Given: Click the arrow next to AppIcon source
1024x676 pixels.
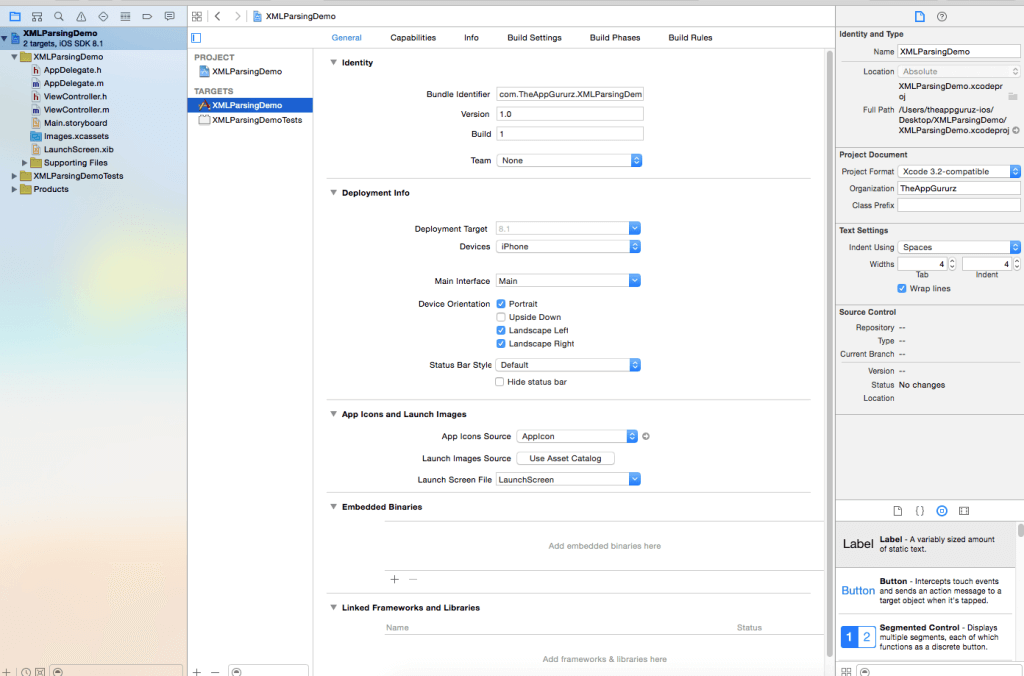Looking at the screenshot, I should [646, 436].
